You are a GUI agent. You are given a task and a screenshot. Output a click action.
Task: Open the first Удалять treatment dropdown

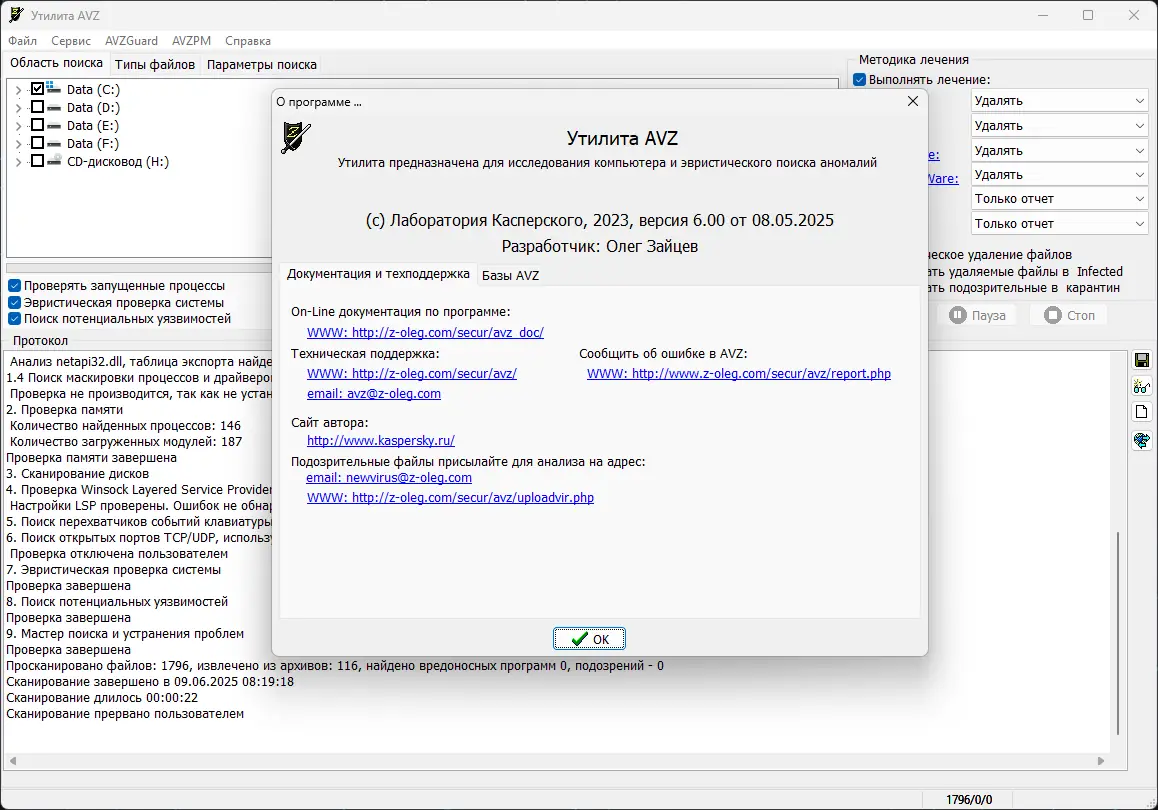[x=1059, y=100]
